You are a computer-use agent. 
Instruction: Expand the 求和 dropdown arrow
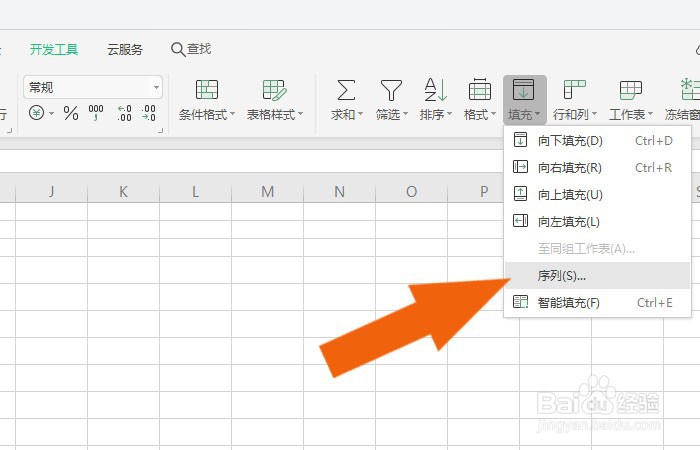pos(360,114)
